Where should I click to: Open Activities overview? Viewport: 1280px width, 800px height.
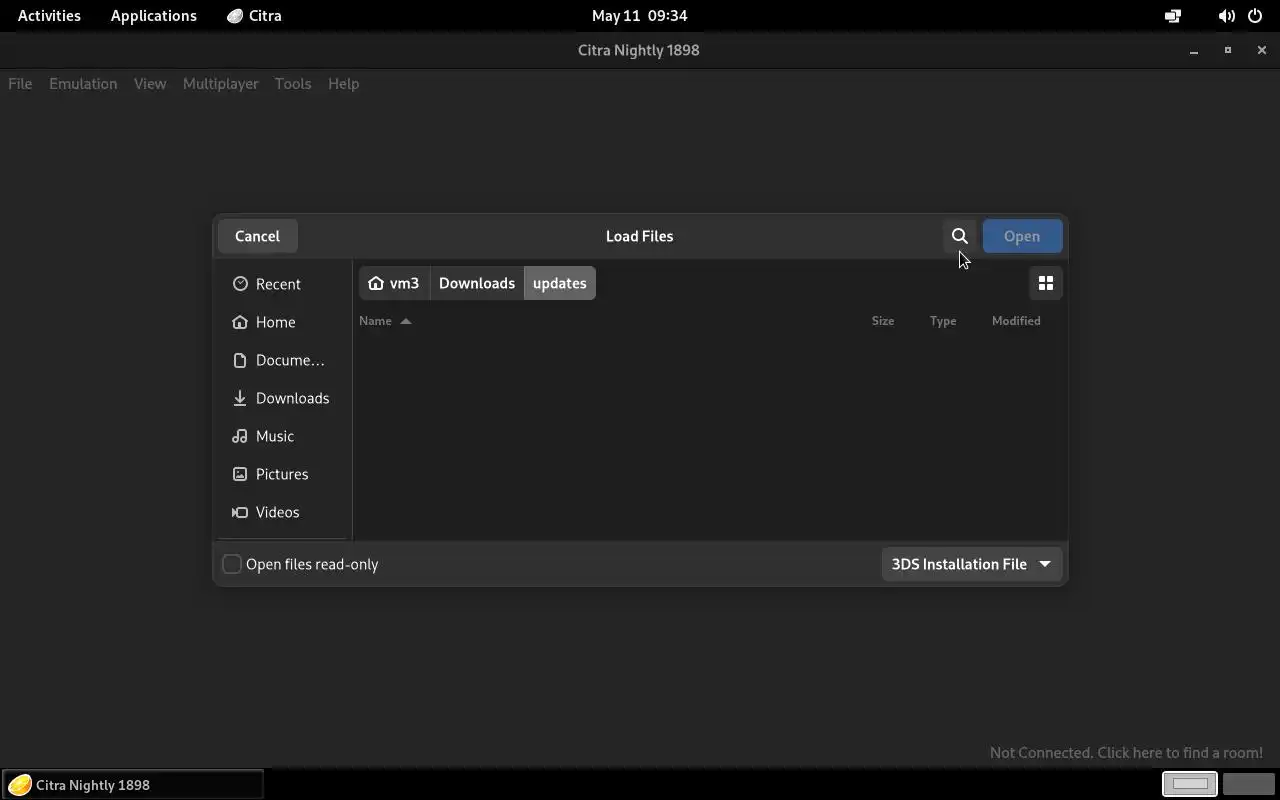(49, 16)
